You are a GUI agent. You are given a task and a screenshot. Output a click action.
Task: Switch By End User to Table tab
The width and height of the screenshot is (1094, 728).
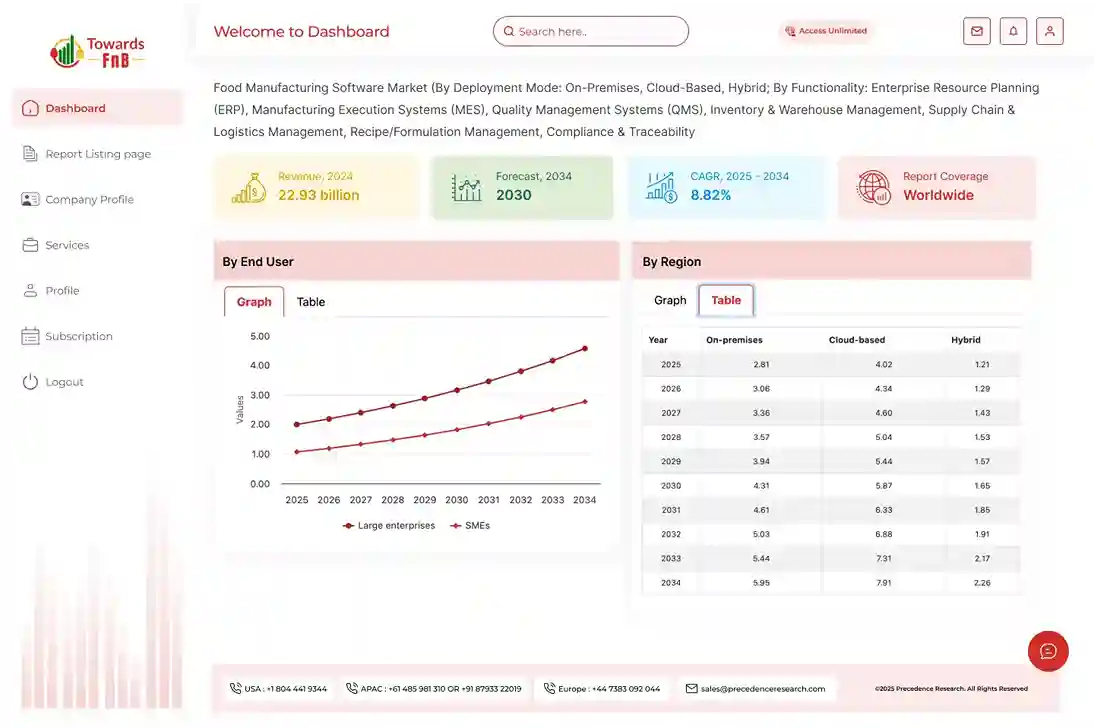310,302
